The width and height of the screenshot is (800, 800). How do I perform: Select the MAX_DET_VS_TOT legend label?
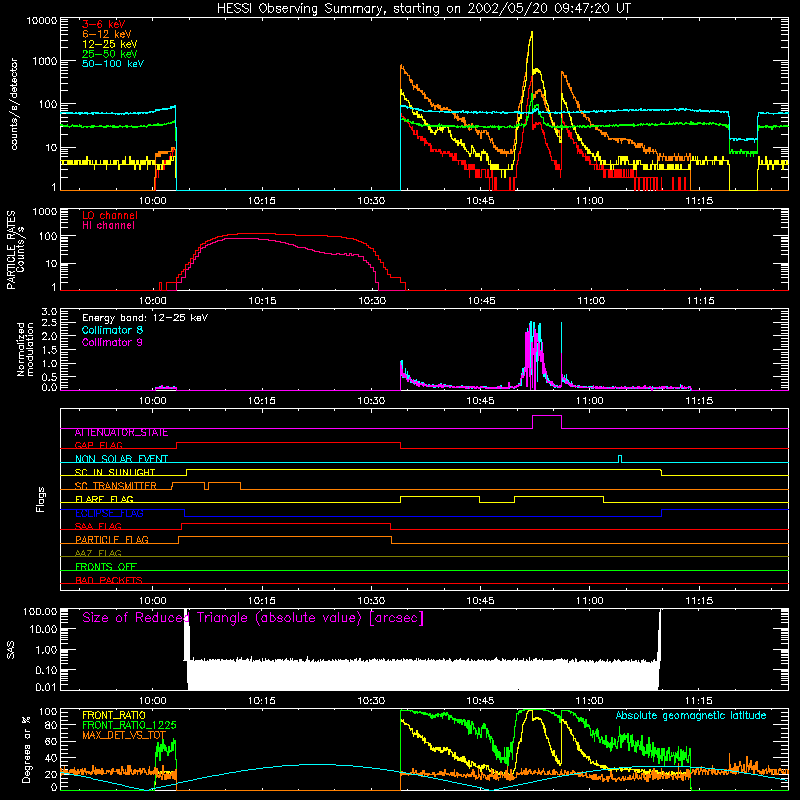coord(123,735)
